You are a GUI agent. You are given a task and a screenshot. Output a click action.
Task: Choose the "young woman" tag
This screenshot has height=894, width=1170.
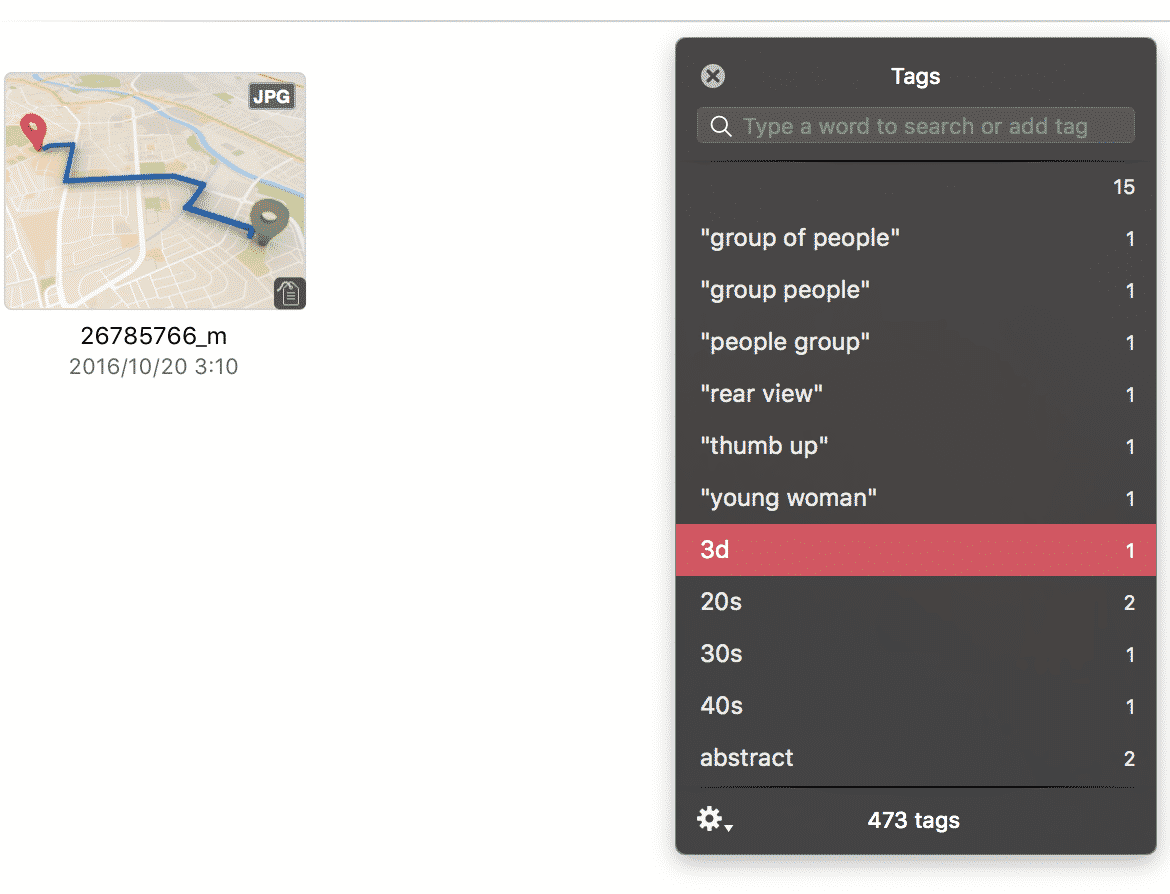(789, 498)
